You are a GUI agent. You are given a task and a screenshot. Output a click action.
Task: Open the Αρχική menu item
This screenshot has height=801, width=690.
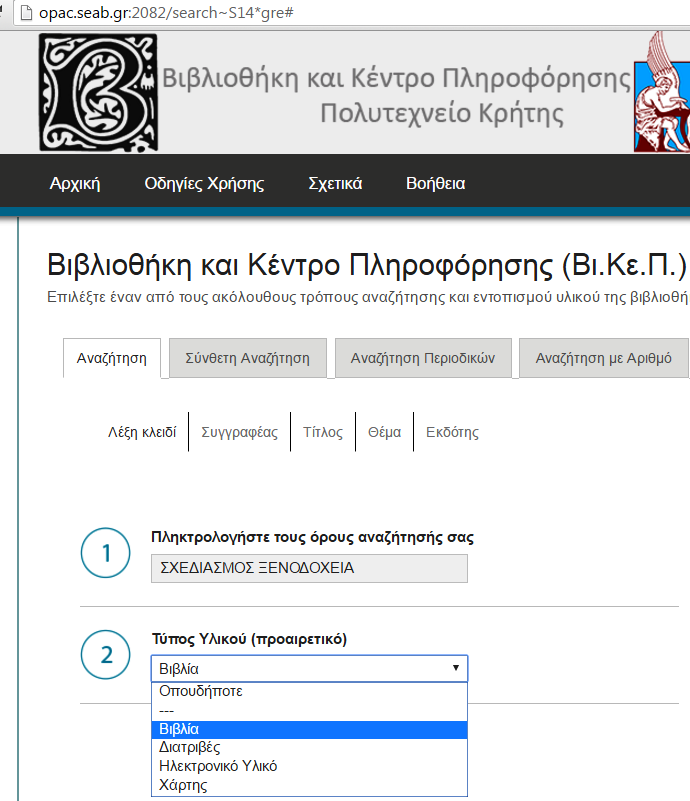75,183
